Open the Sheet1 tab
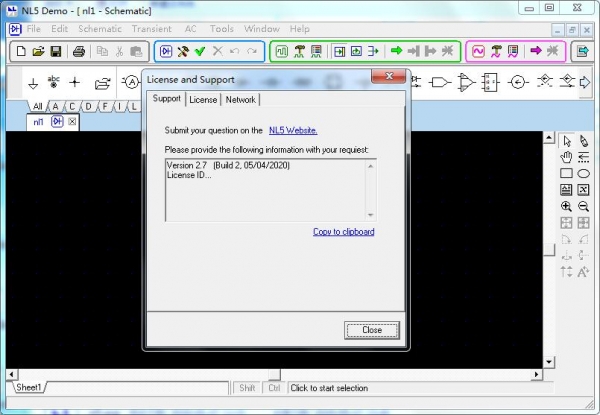Screen dimensions: 600x415 28,387
